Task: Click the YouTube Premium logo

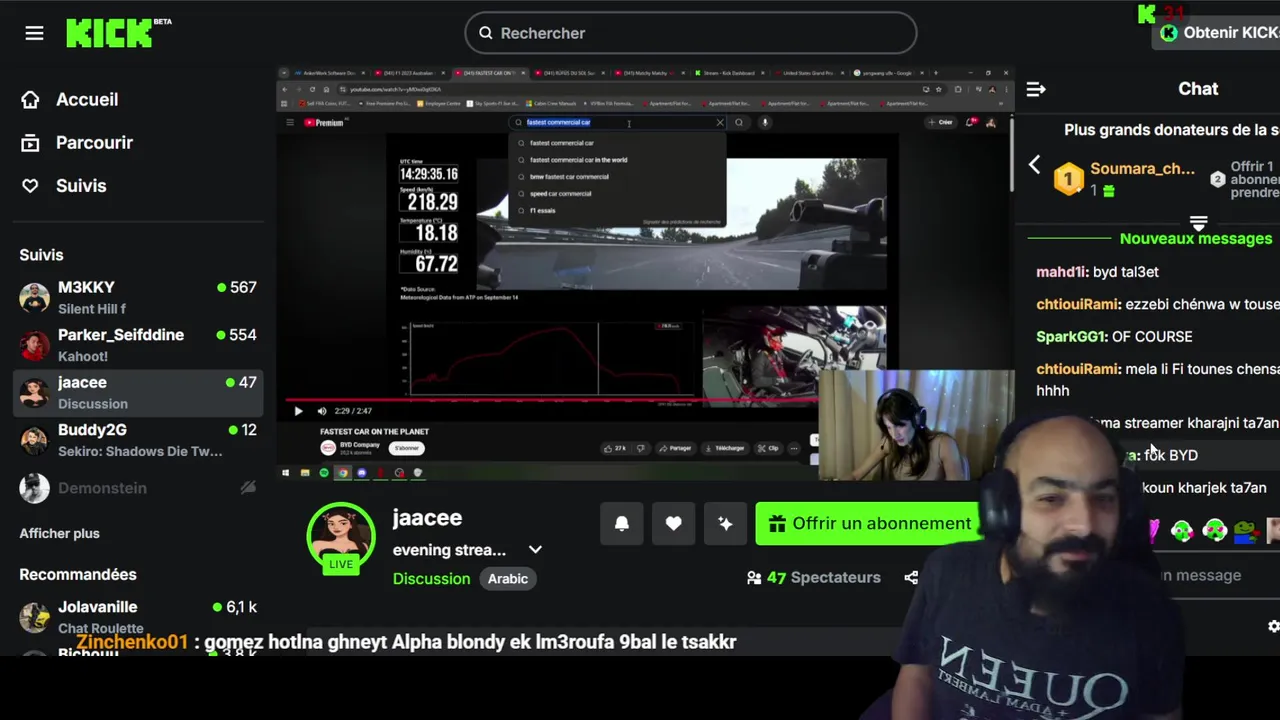Action: [x=323, y=123]
